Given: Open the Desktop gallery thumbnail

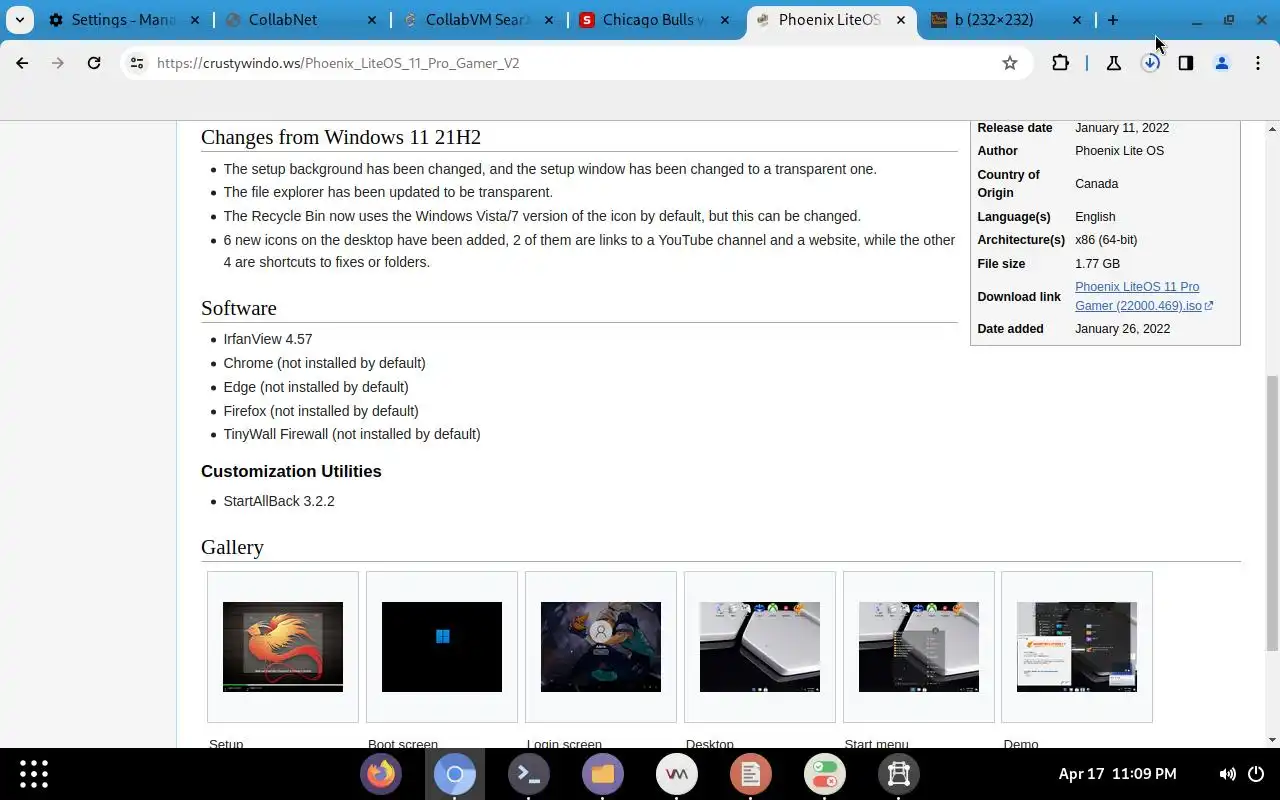Looking at the screenshot, I should 760,647.
